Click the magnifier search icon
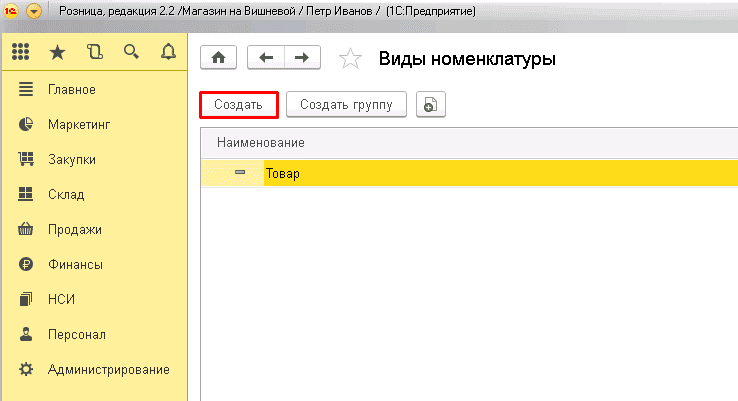The image size is (738, 401). click(131, 52)
